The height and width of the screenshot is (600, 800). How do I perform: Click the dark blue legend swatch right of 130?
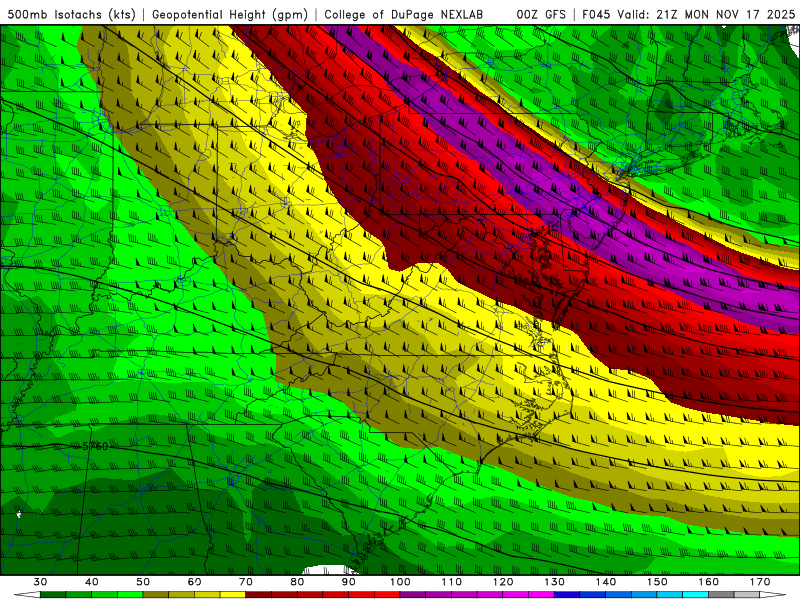[x=567, y=595]
